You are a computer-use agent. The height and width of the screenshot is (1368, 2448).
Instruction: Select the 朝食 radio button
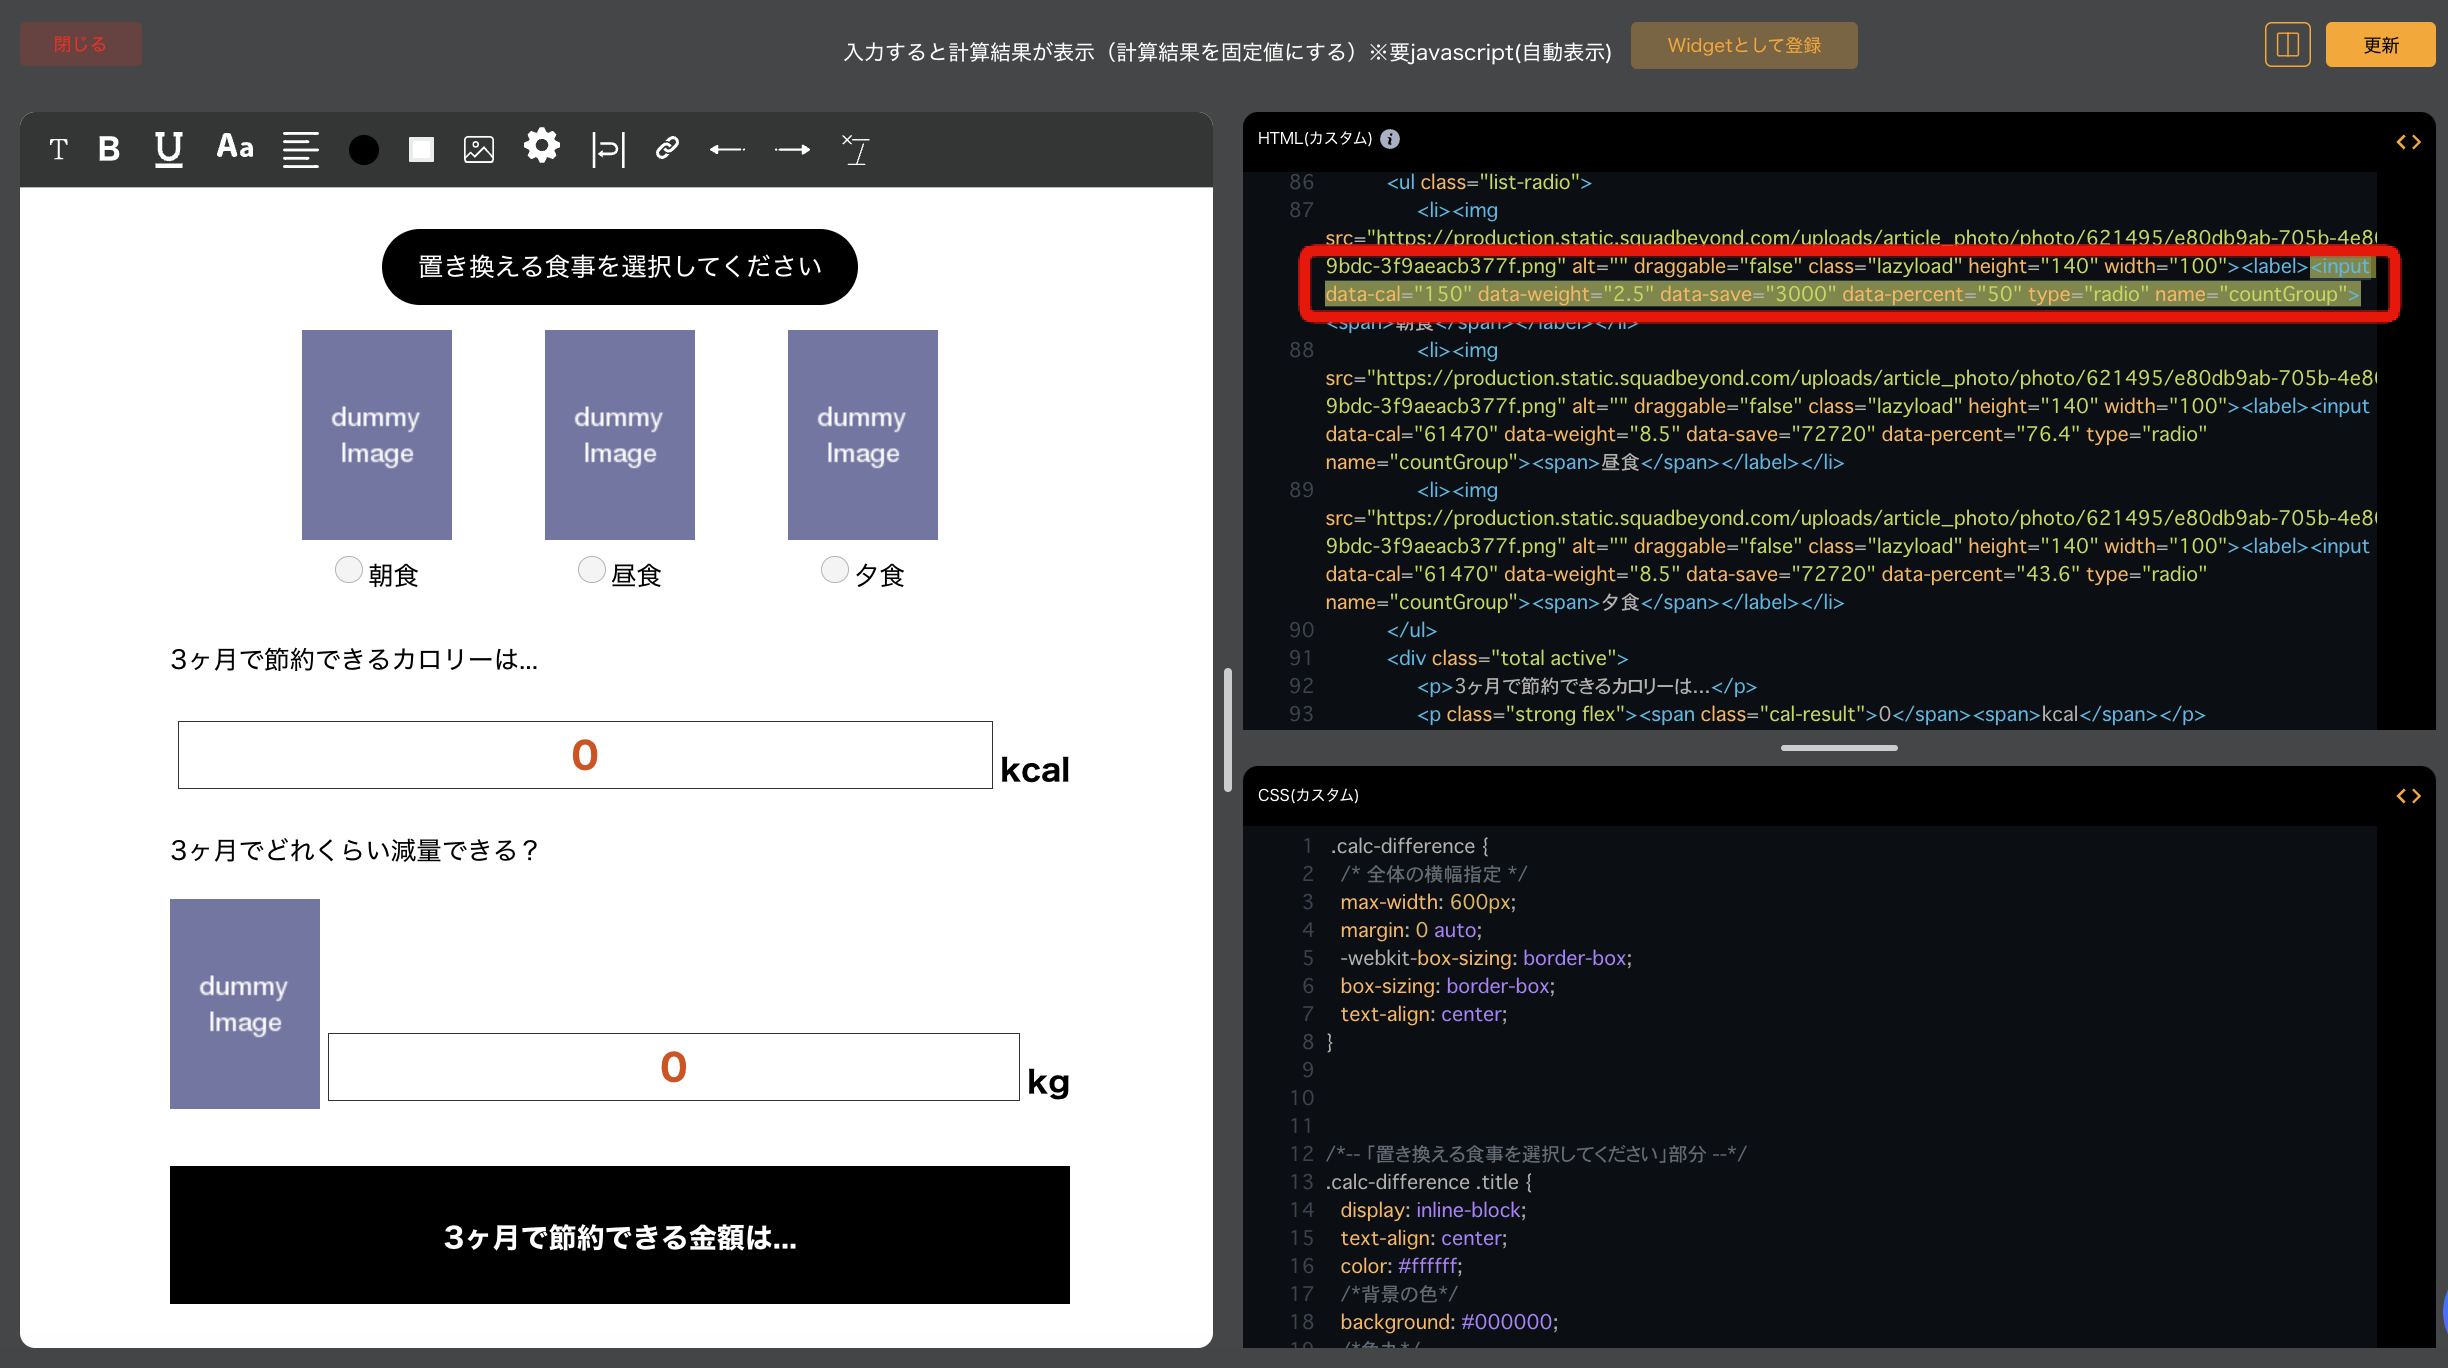(x=348, y=570)
